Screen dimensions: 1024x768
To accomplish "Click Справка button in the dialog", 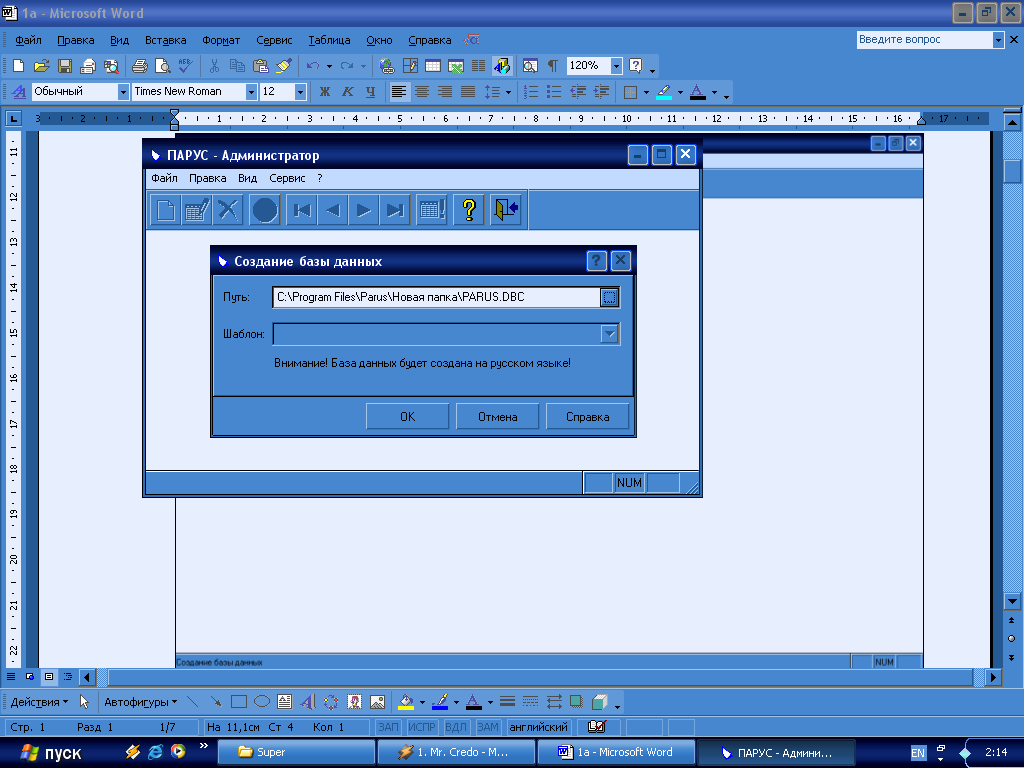I will pos(588,417).
